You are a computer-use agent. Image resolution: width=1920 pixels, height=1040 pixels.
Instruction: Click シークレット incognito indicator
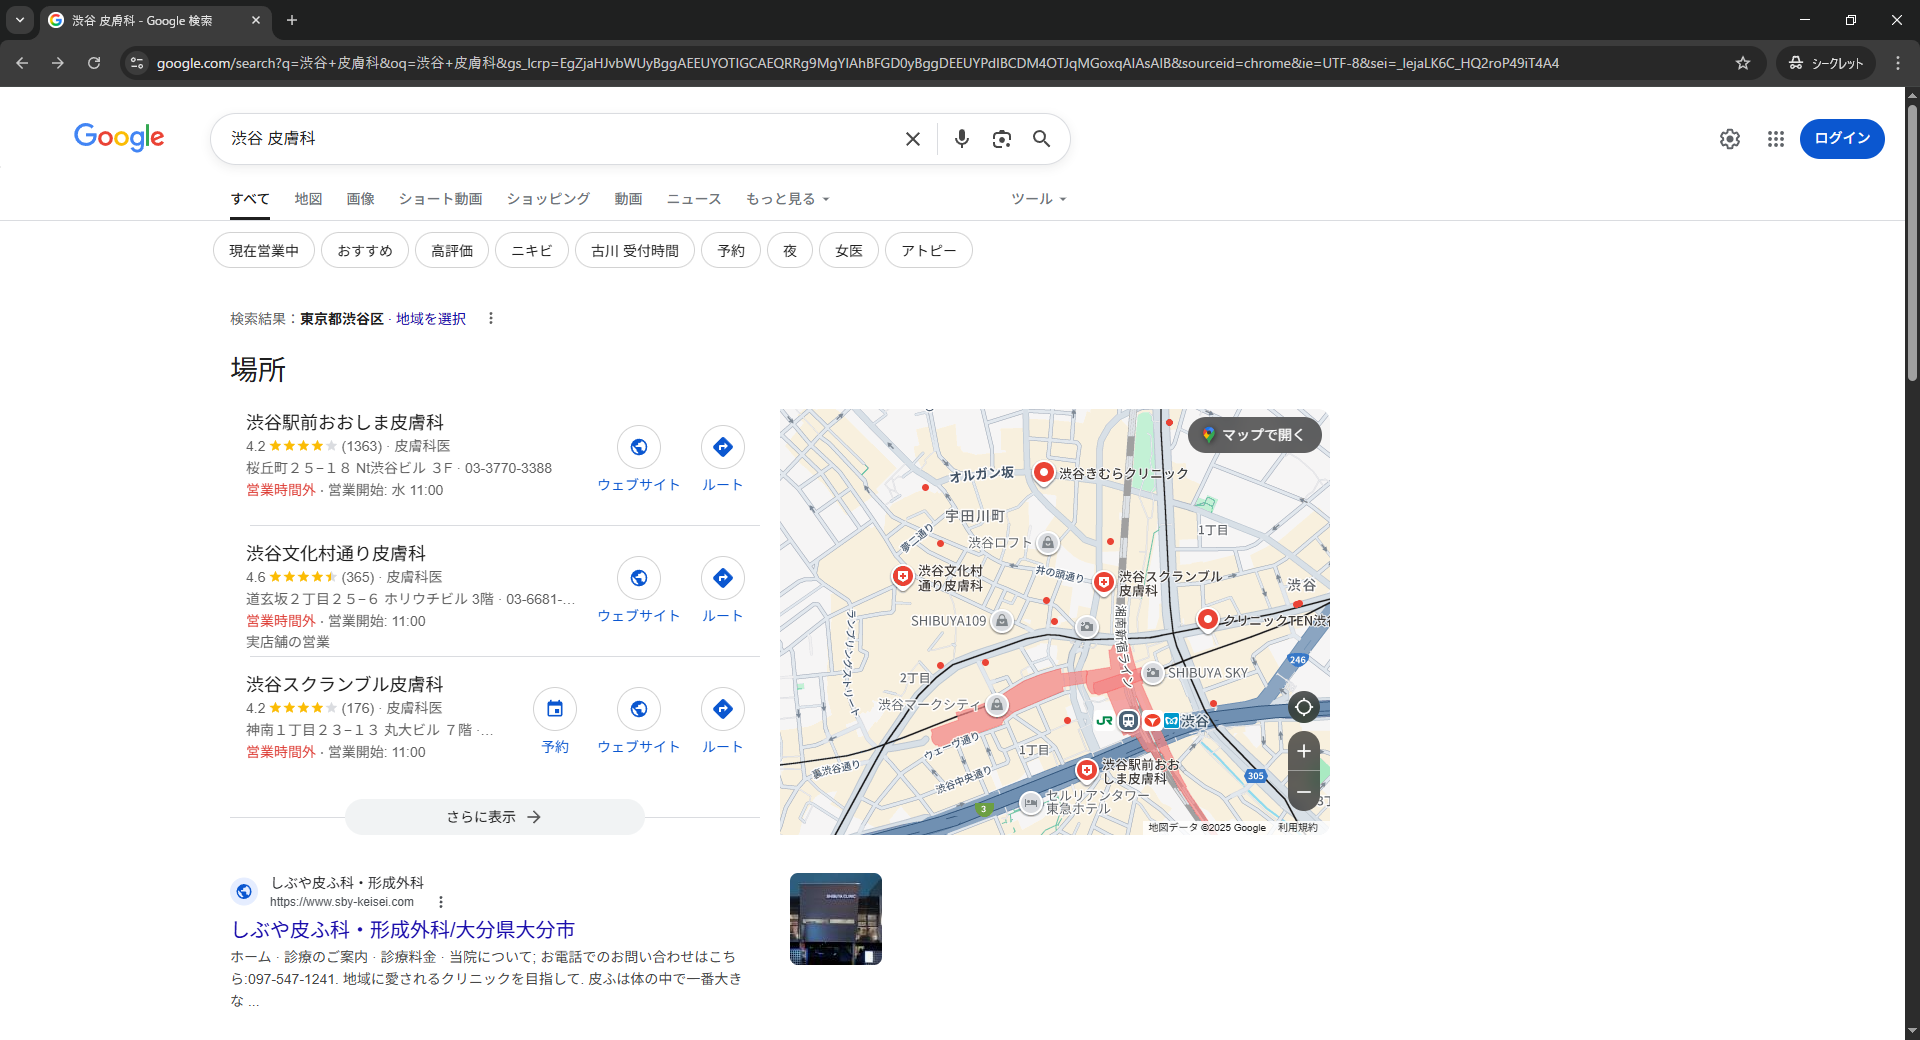click(x=1827, y=63)
